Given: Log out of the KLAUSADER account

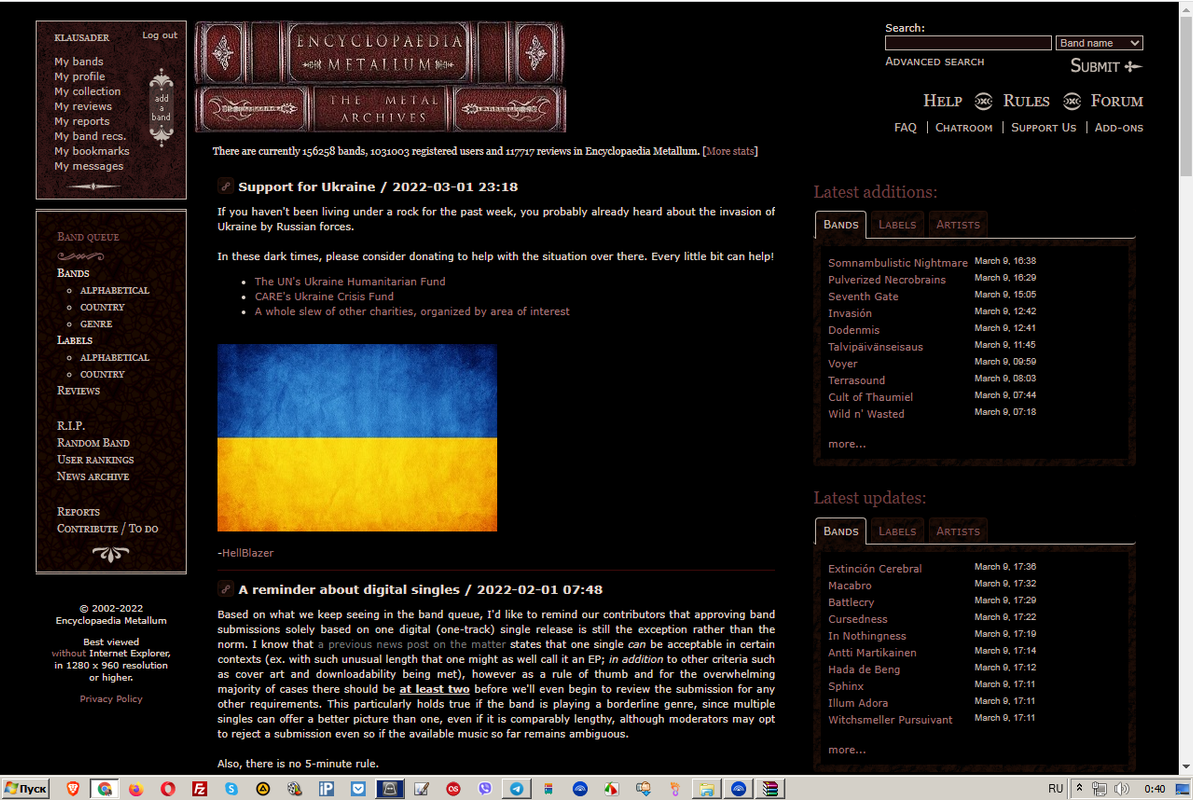Looking at the screenshot, I should pyautogui.click(x=160, y=35).
